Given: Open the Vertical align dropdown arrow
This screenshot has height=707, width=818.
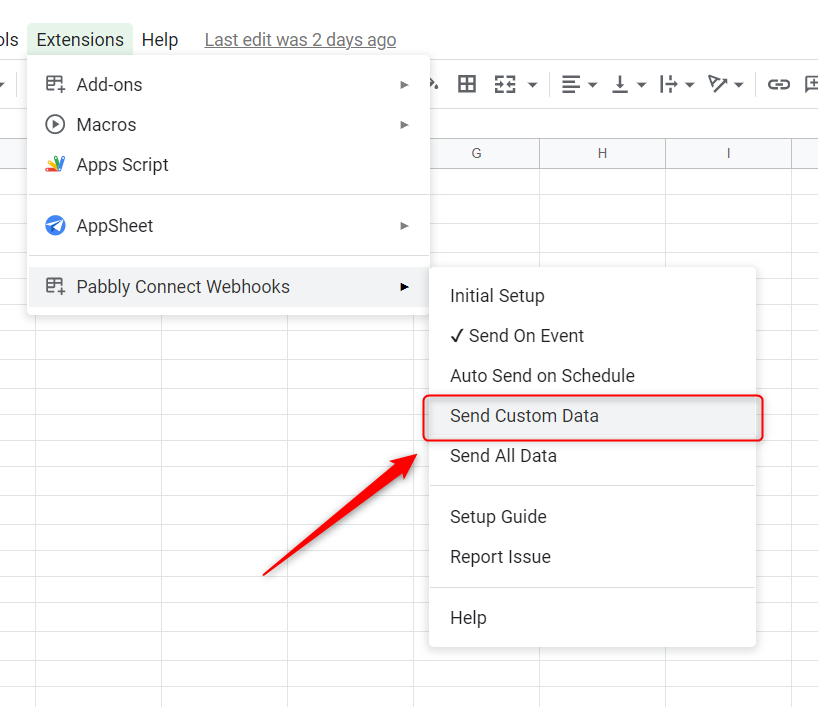Looking at the screenshot, I should pyautogui.click(x=642, y=85).
